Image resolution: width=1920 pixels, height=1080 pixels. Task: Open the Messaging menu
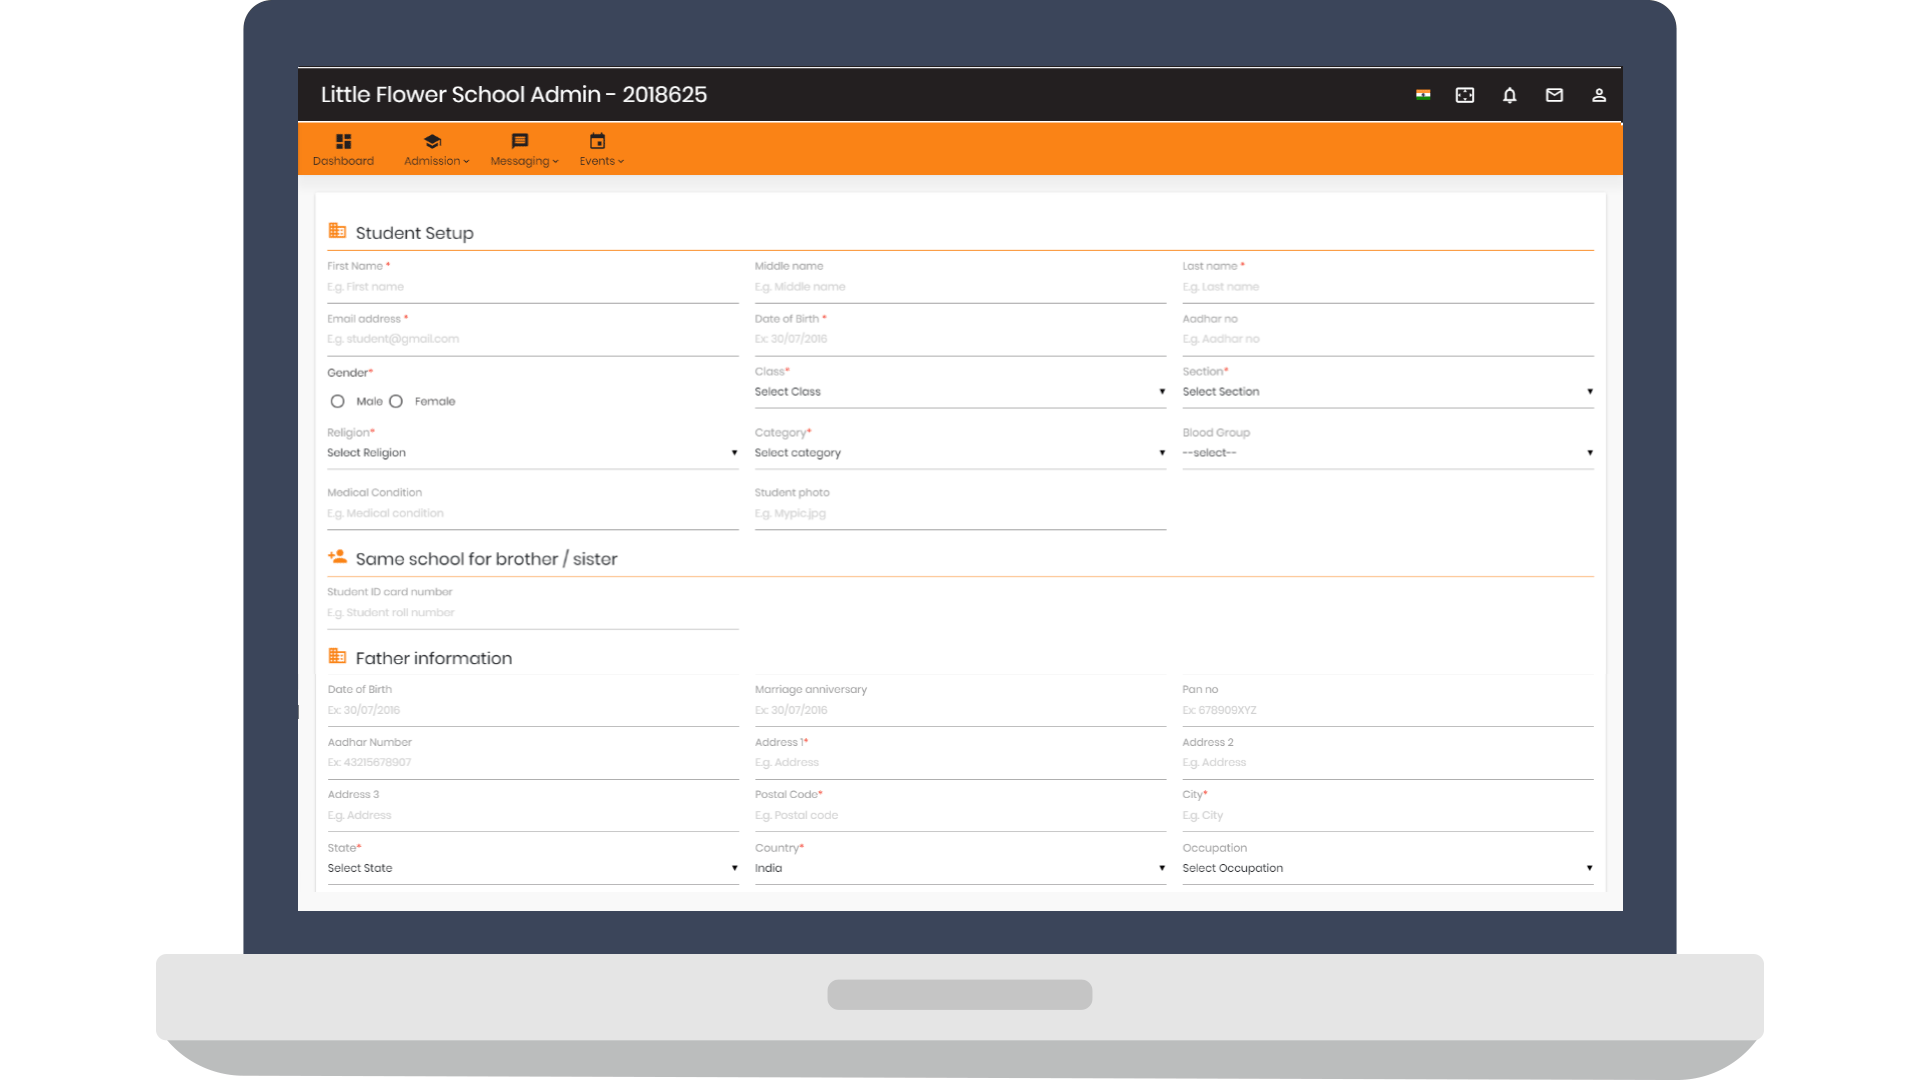523,149
